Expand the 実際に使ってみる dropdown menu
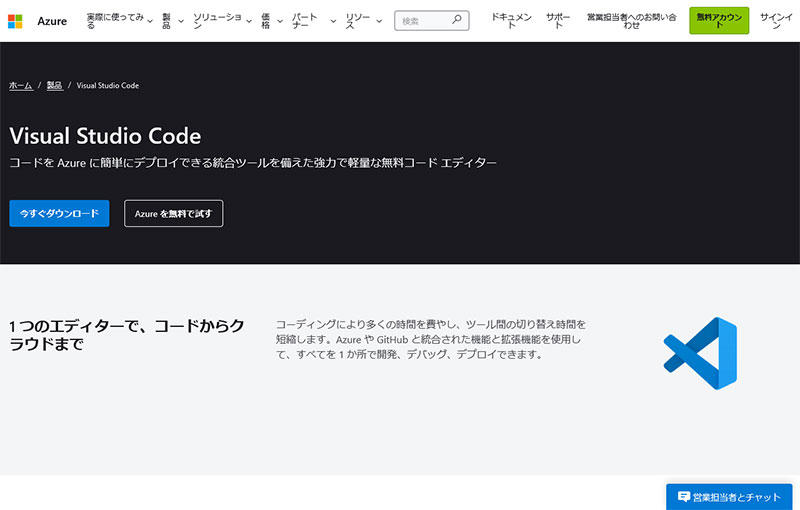Screen dimensions: 800x510 119,21
